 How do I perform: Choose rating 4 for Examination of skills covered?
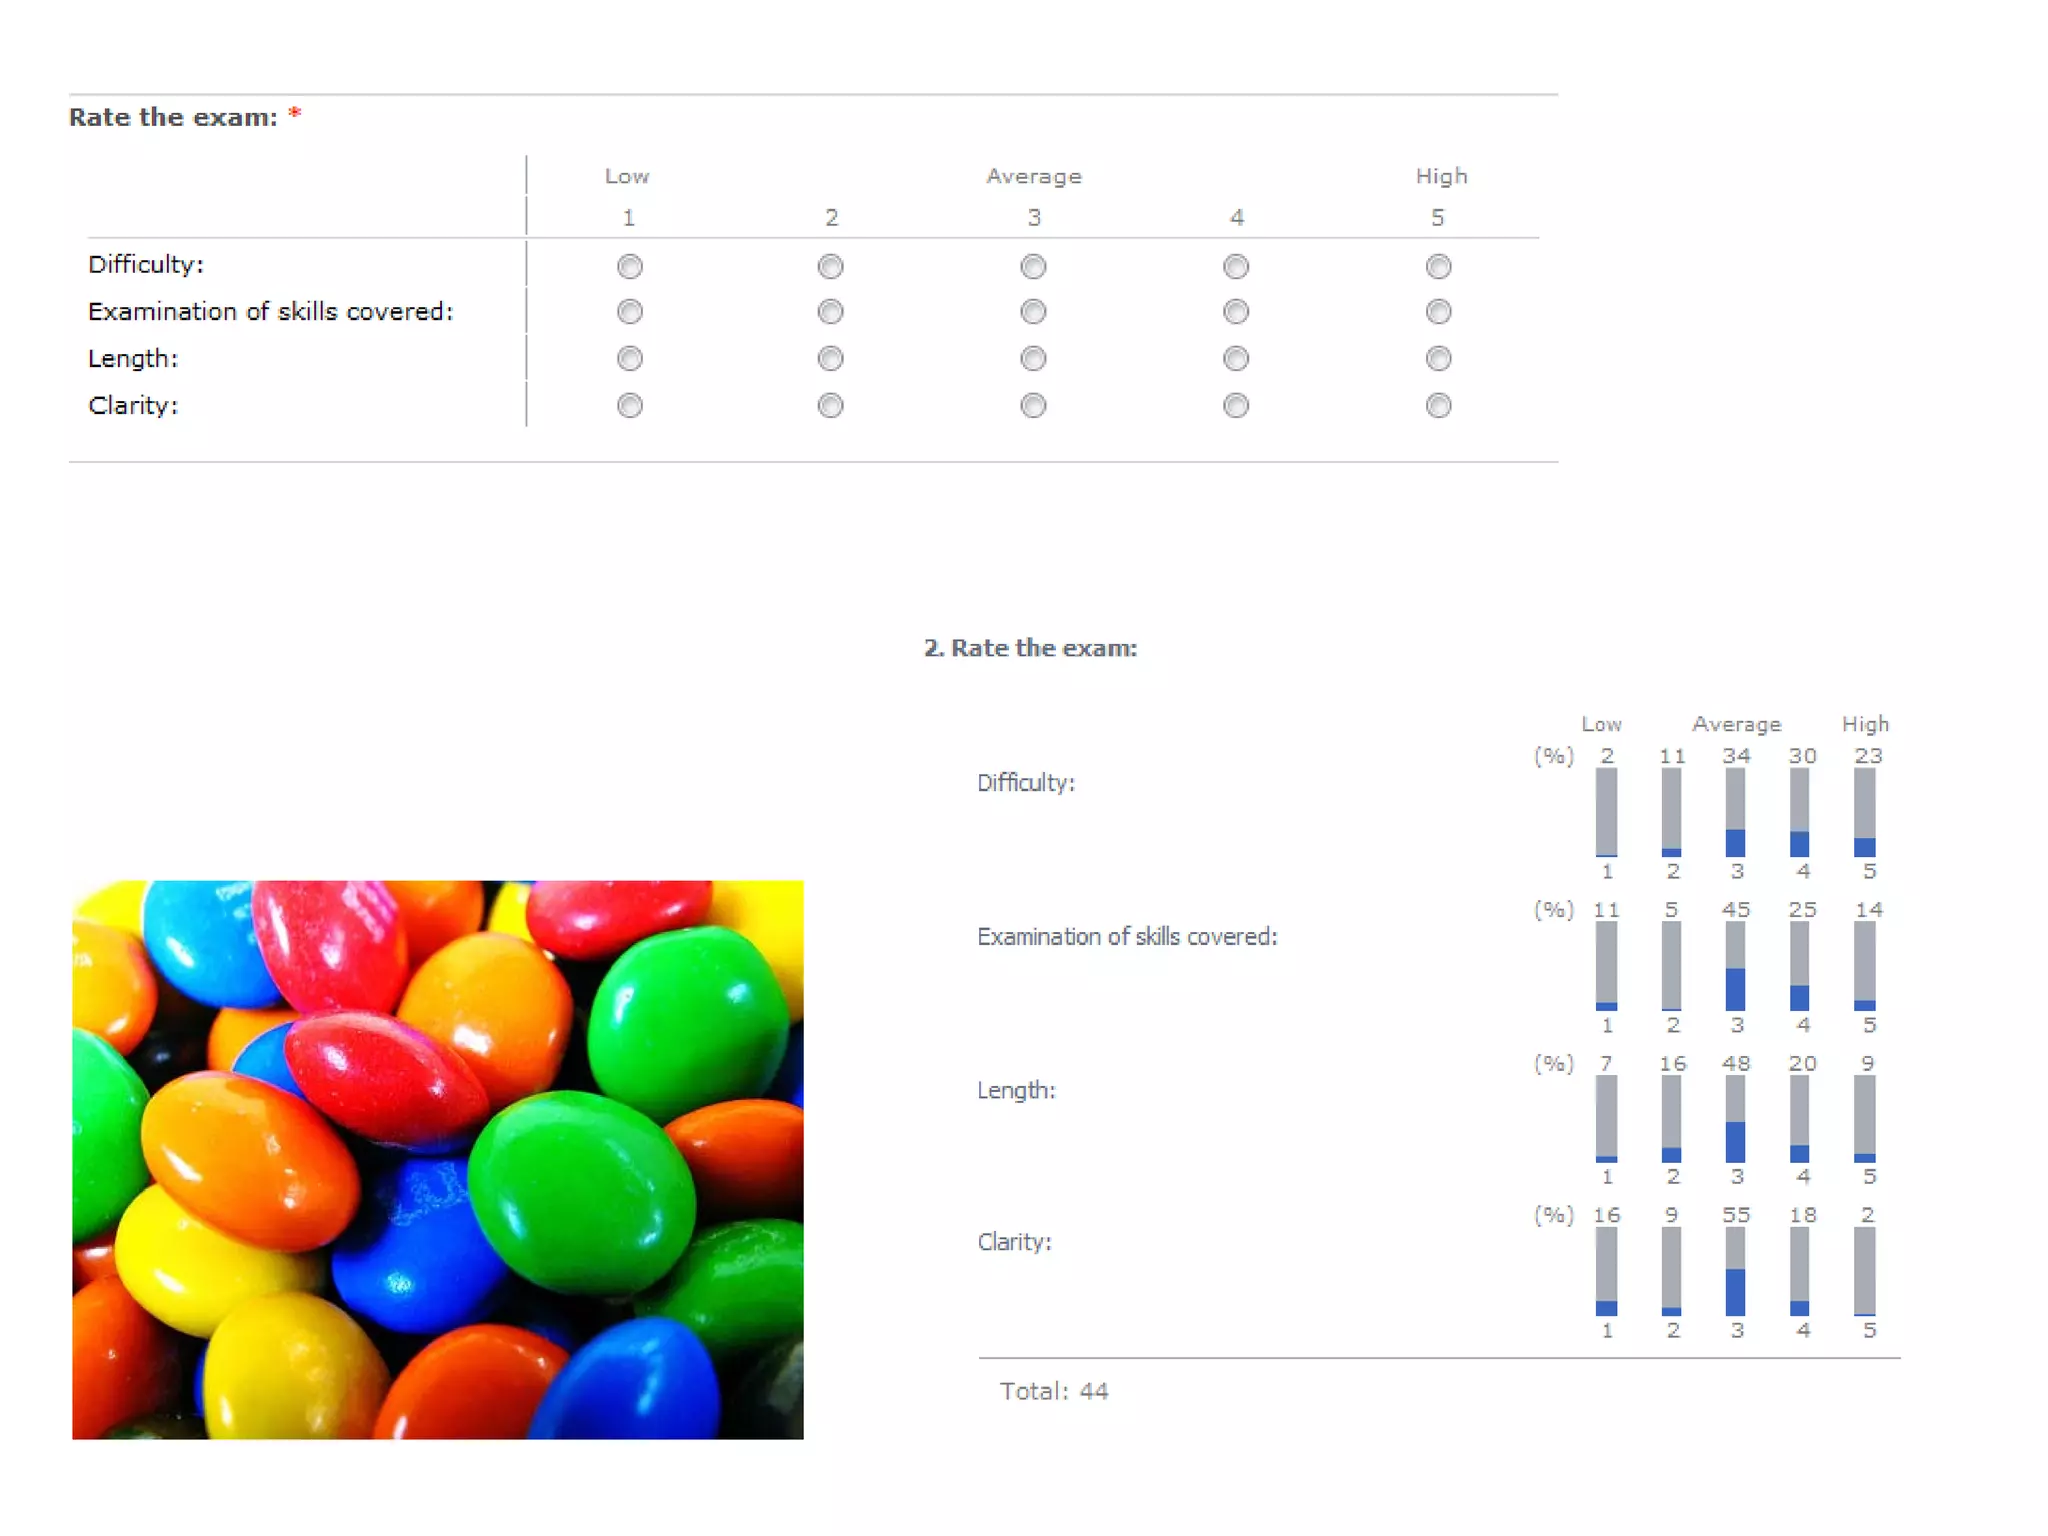point(1236,312)
